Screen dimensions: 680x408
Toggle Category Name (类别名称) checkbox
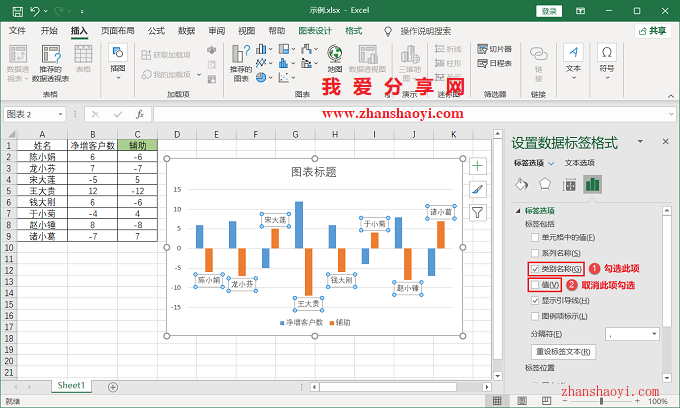tap(535, 269)
